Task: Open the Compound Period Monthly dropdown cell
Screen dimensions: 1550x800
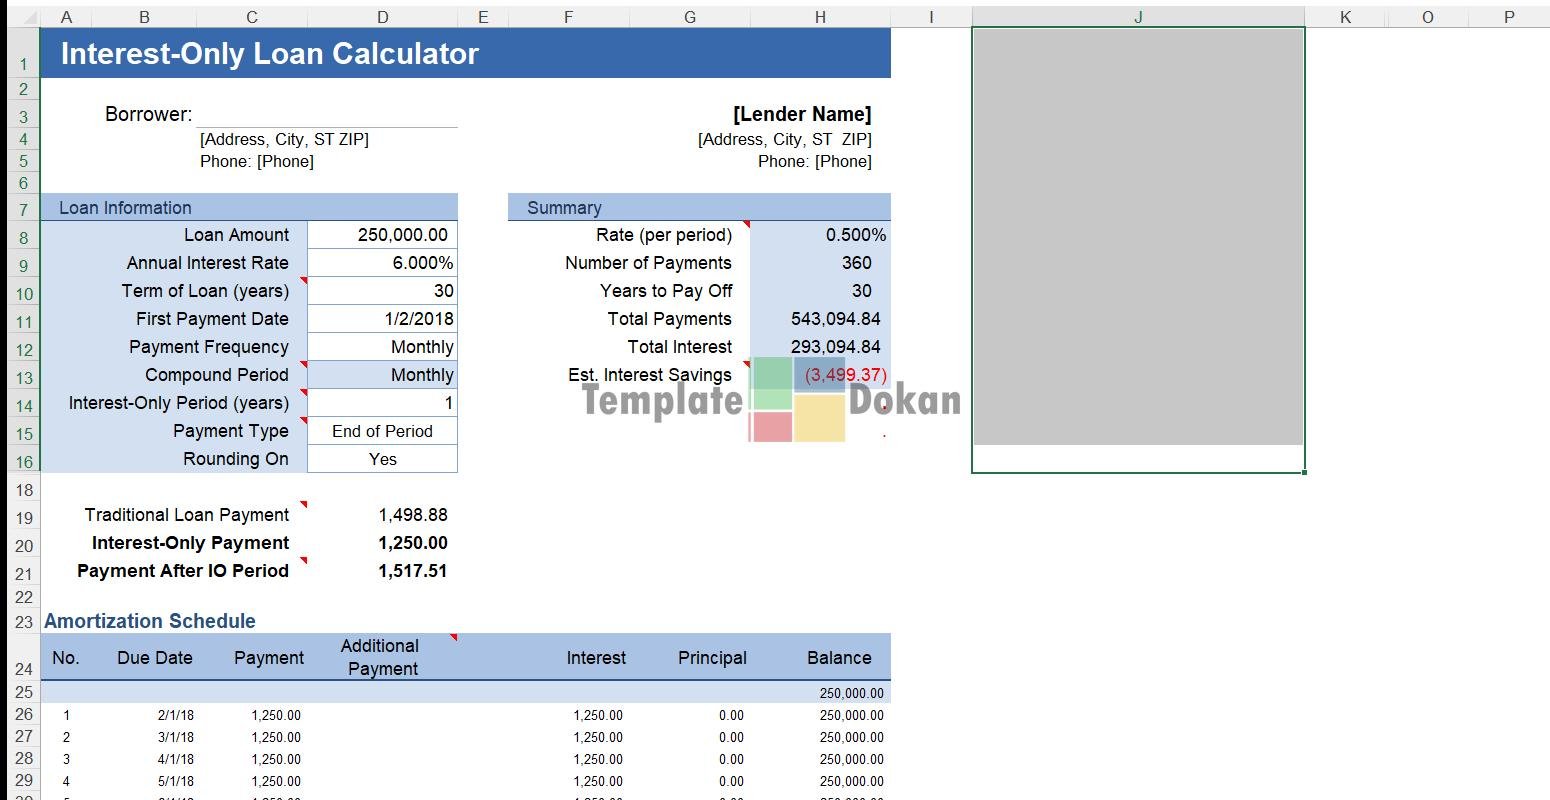Action: (382, 375)
